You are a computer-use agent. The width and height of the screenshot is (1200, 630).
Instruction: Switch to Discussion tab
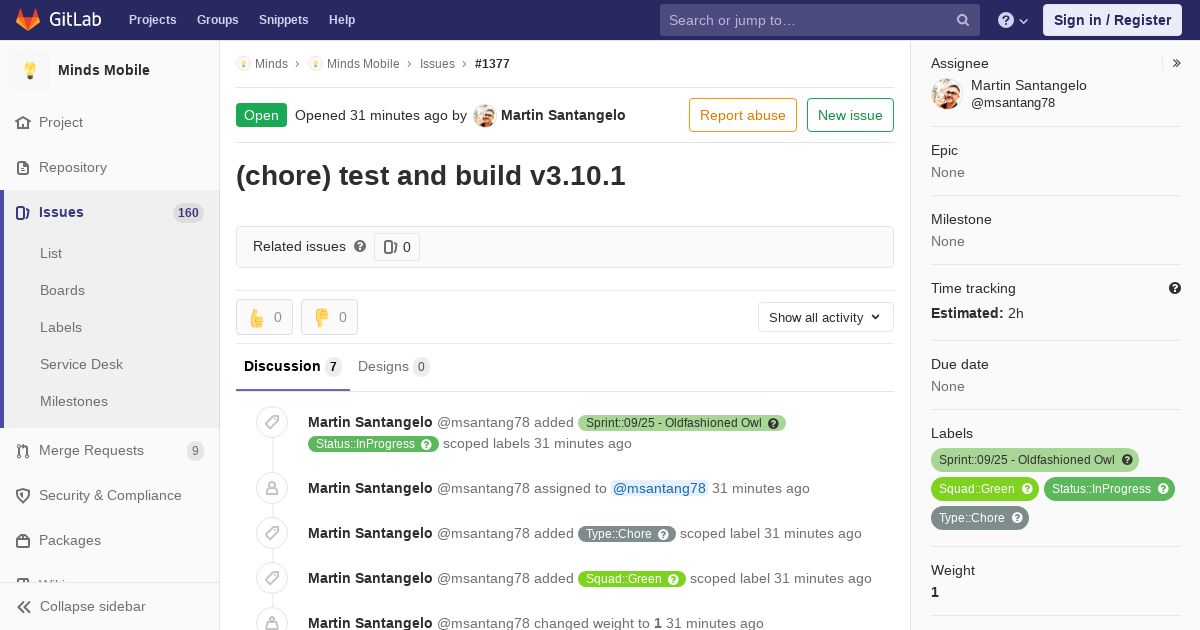[x=293, y=367]
